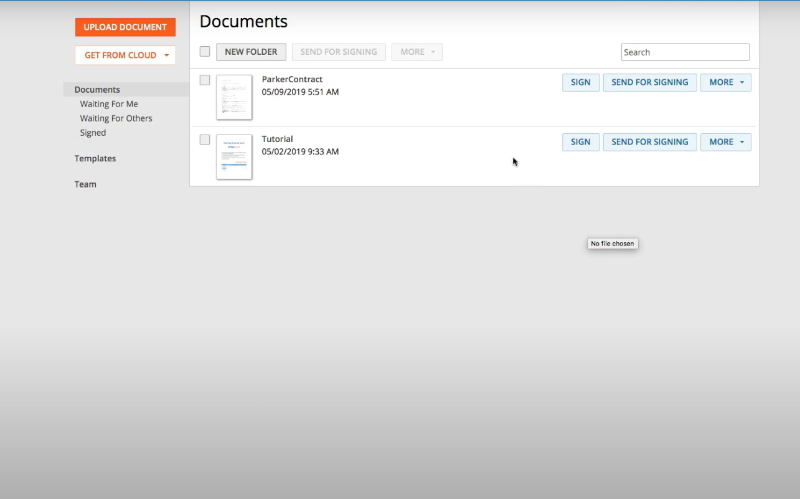Viewport: 800px width, 499px height.
Task: Focus the Search field
Action: (x=685, y=52)
